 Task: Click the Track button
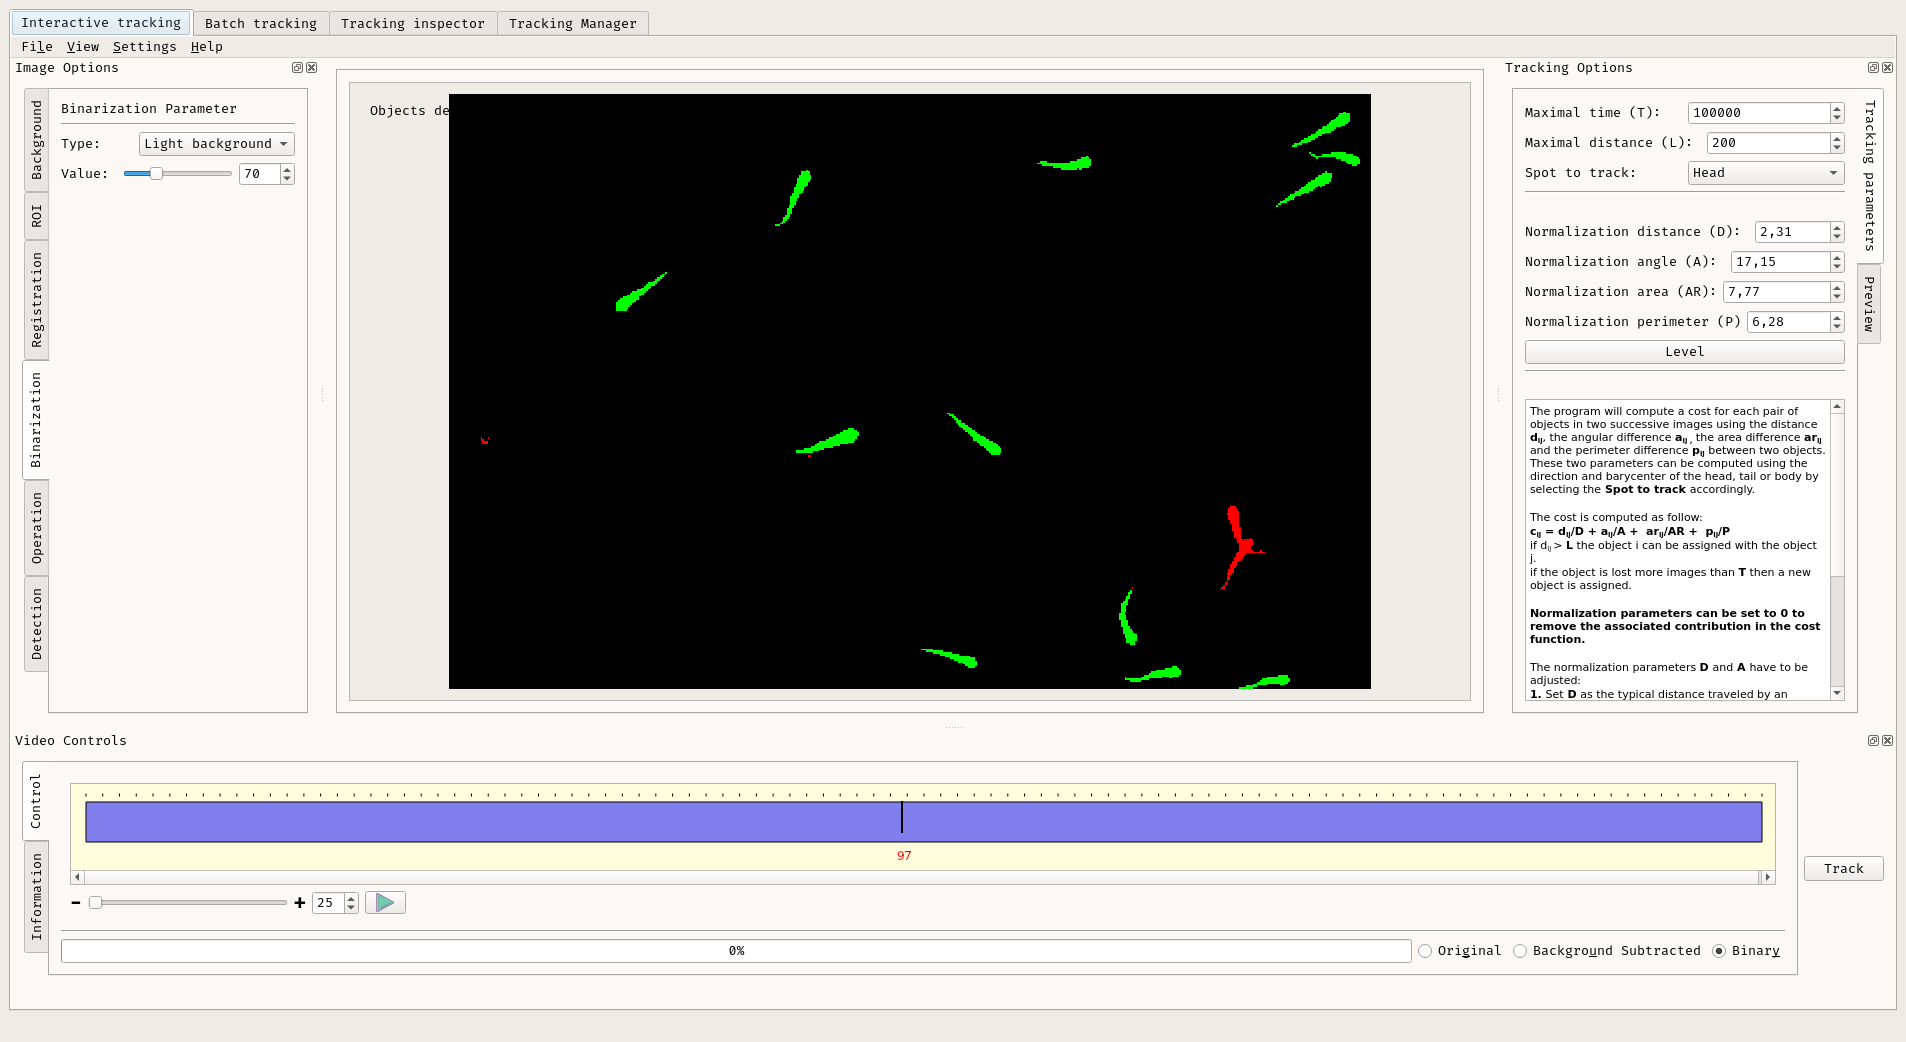click(1844, 869)
